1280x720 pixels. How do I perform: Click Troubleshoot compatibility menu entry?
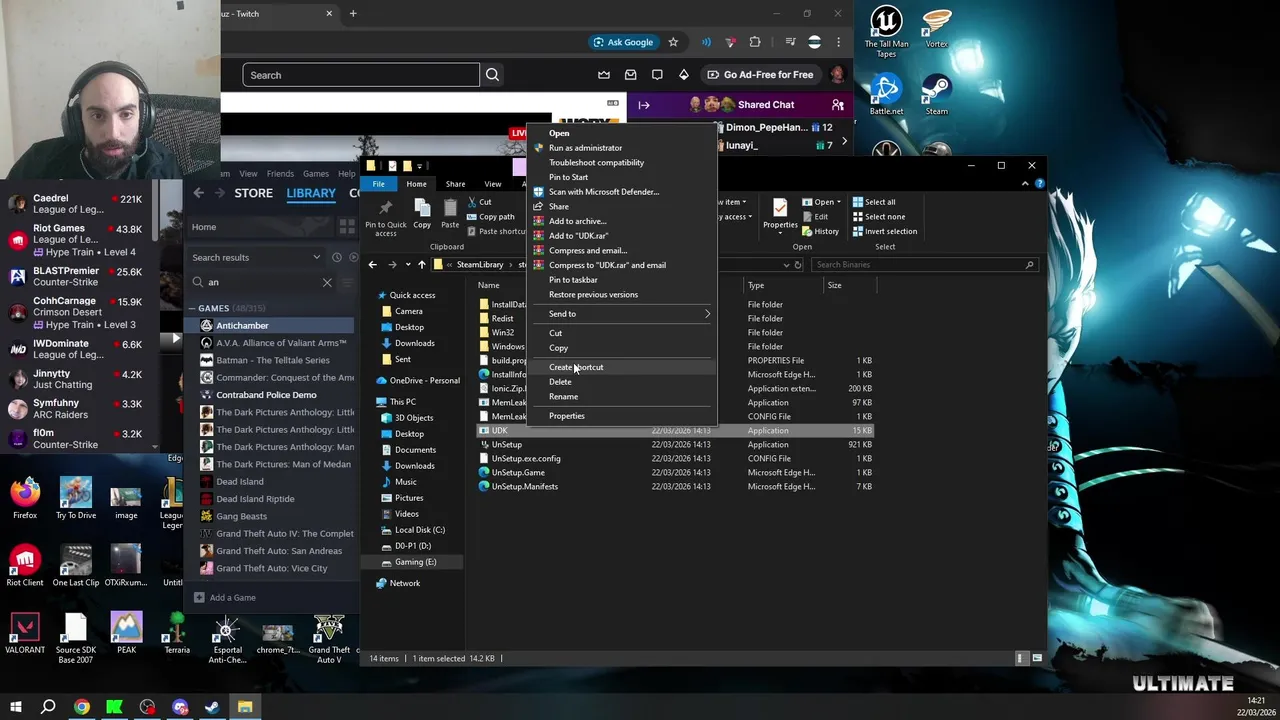pyautogui.click(x=596, y=162)
